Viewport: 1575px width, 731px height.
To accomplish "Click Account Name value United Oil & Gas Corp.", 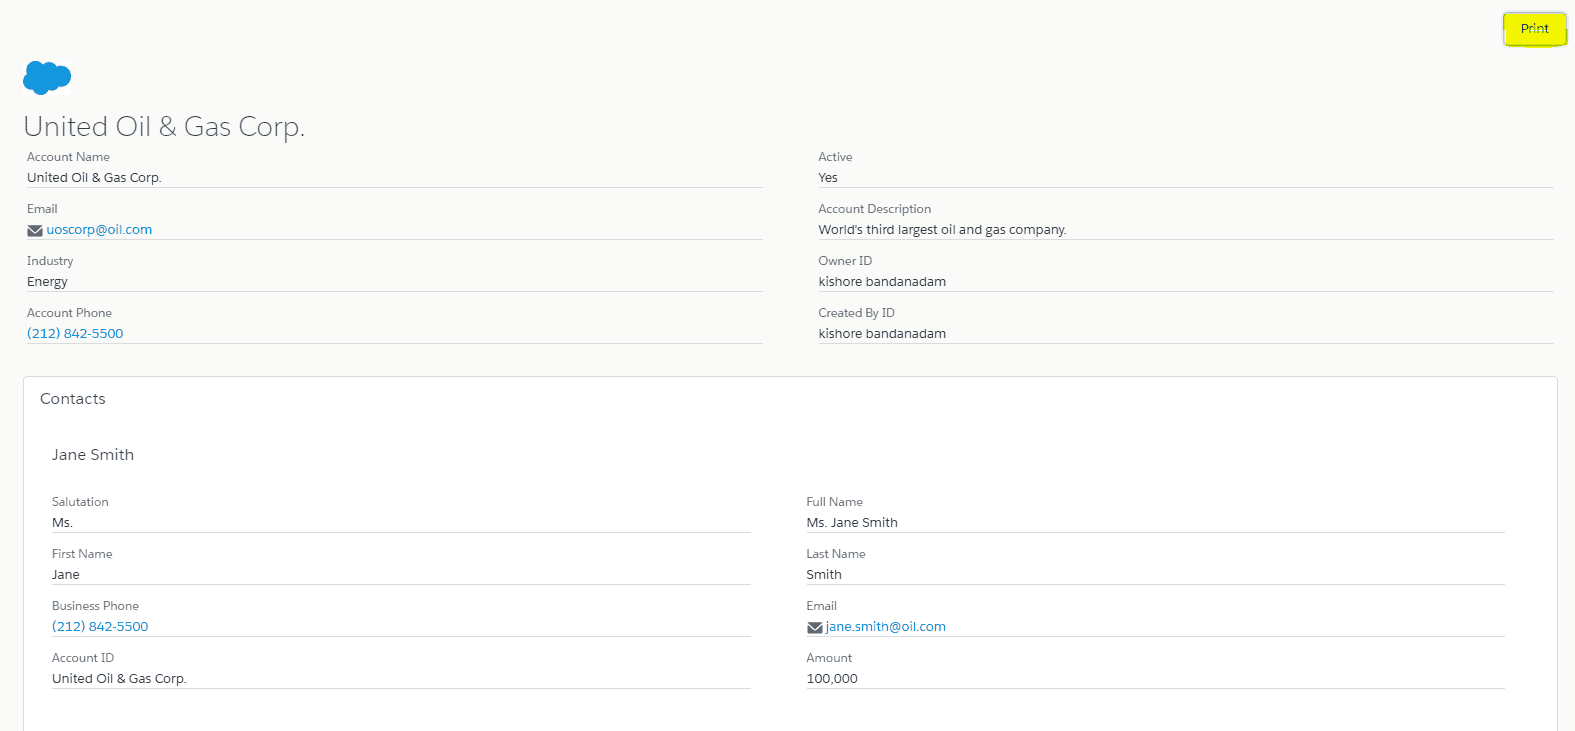I will tap(94, 178).
